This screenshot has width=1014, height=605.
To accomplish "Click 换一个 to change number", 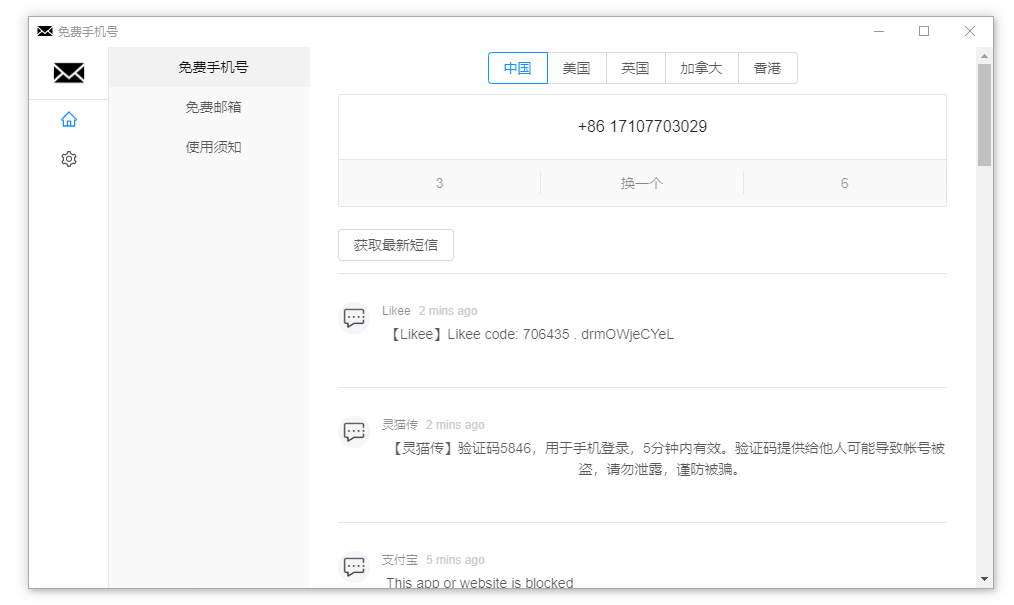I will pyautogui.click(x=642, y=183).
